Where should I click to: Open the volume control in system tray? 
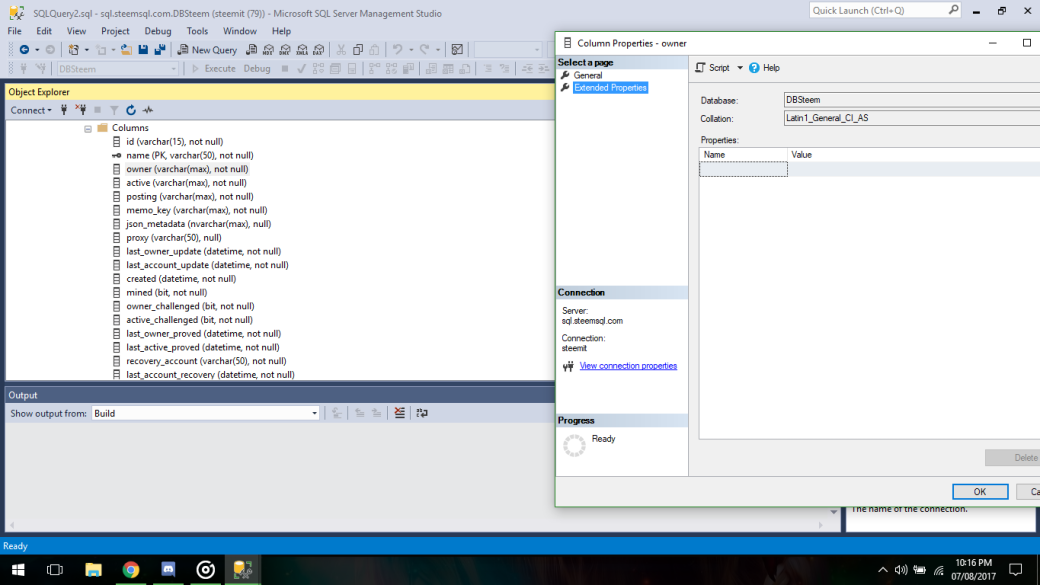coord(901,570)
